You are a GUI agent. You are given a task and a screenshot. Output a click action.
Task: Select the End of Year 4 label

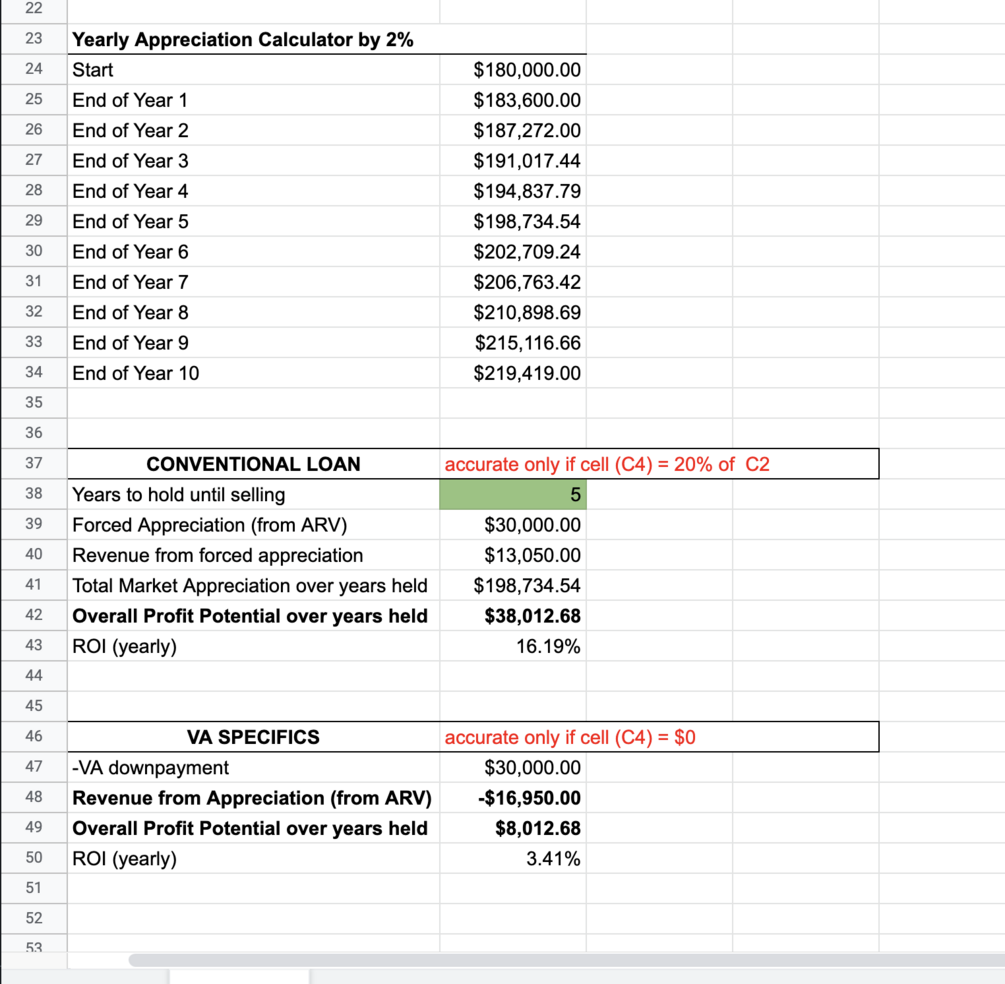pyautogui.click(x=130, y=191)
